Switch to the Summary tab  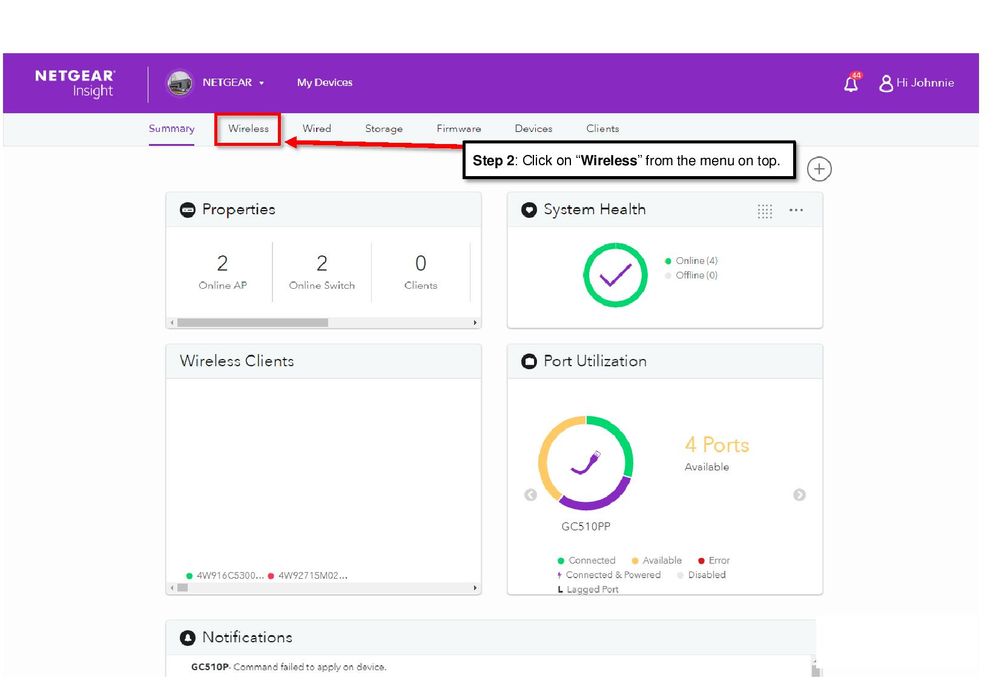pos(171,129)
